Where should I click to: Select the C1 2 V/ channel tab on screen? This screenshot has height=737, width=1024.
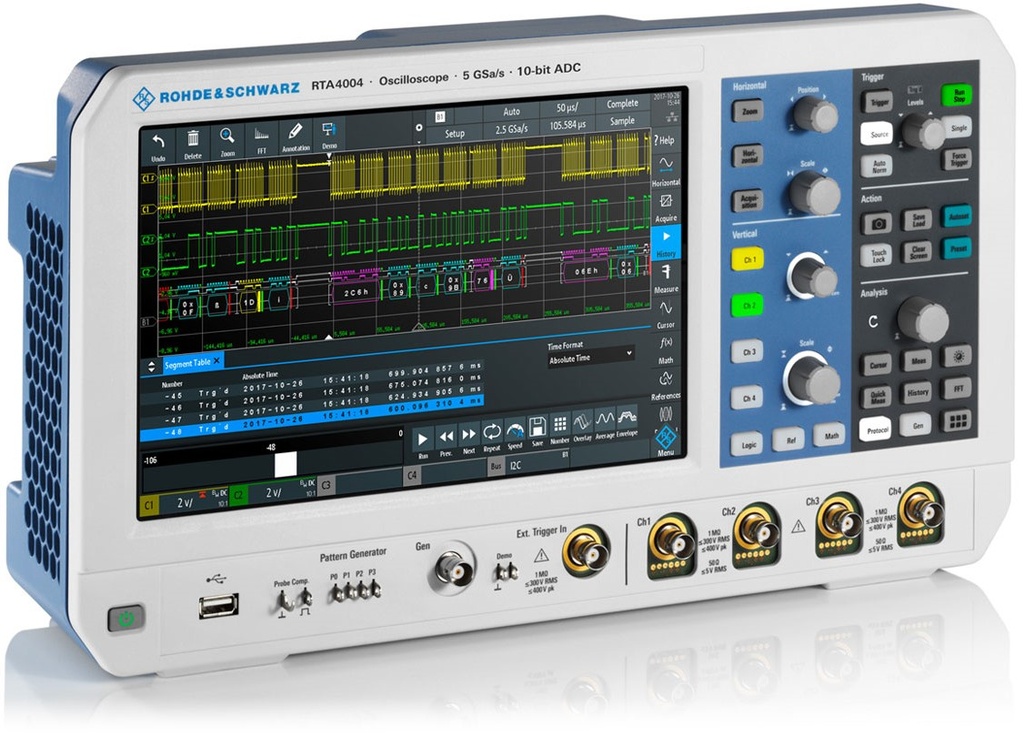(185, 503)
